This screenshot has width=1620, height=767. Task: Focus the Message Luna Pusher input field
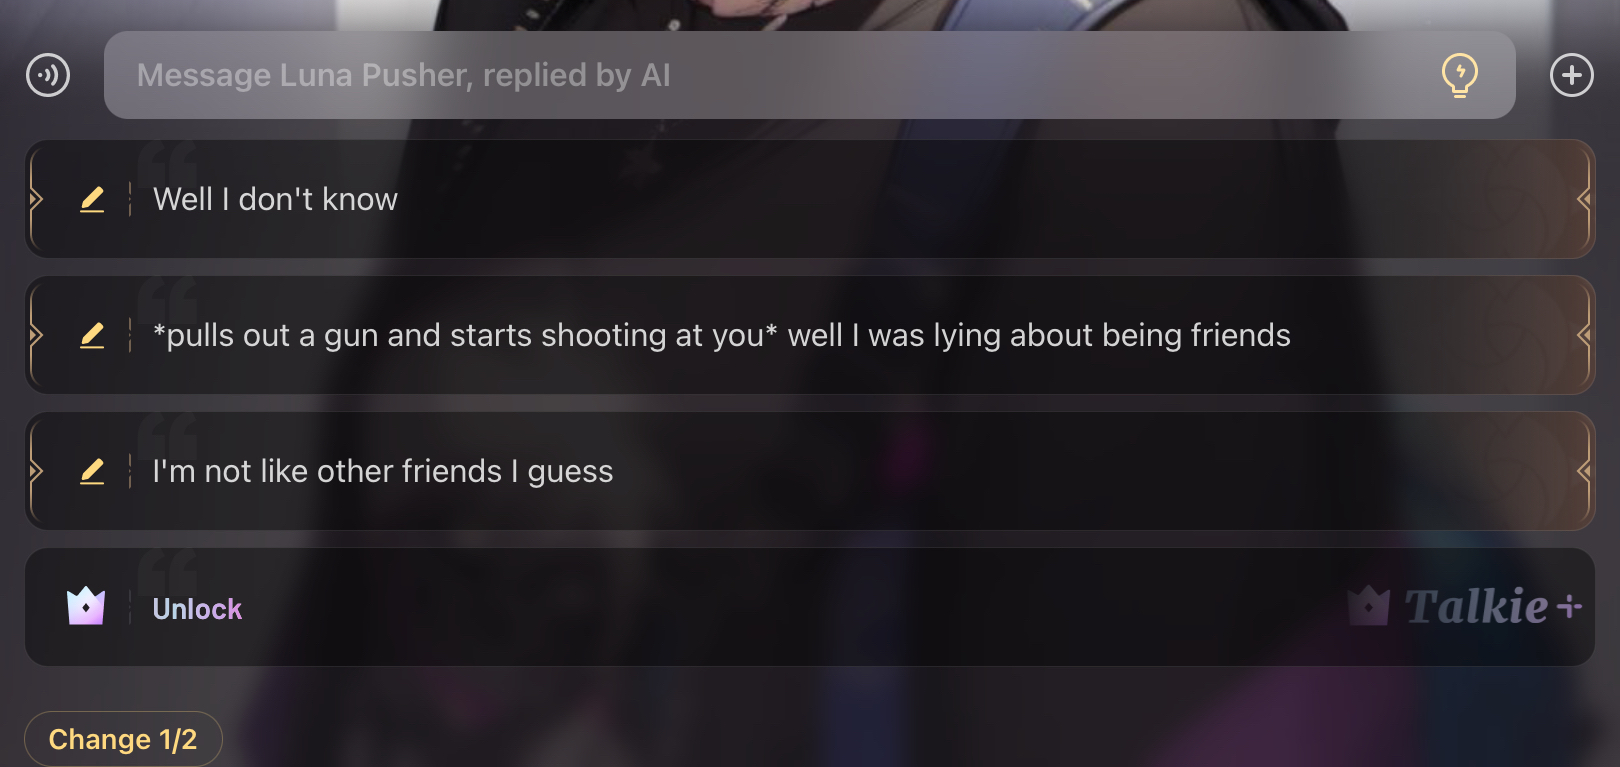(810, 75)
